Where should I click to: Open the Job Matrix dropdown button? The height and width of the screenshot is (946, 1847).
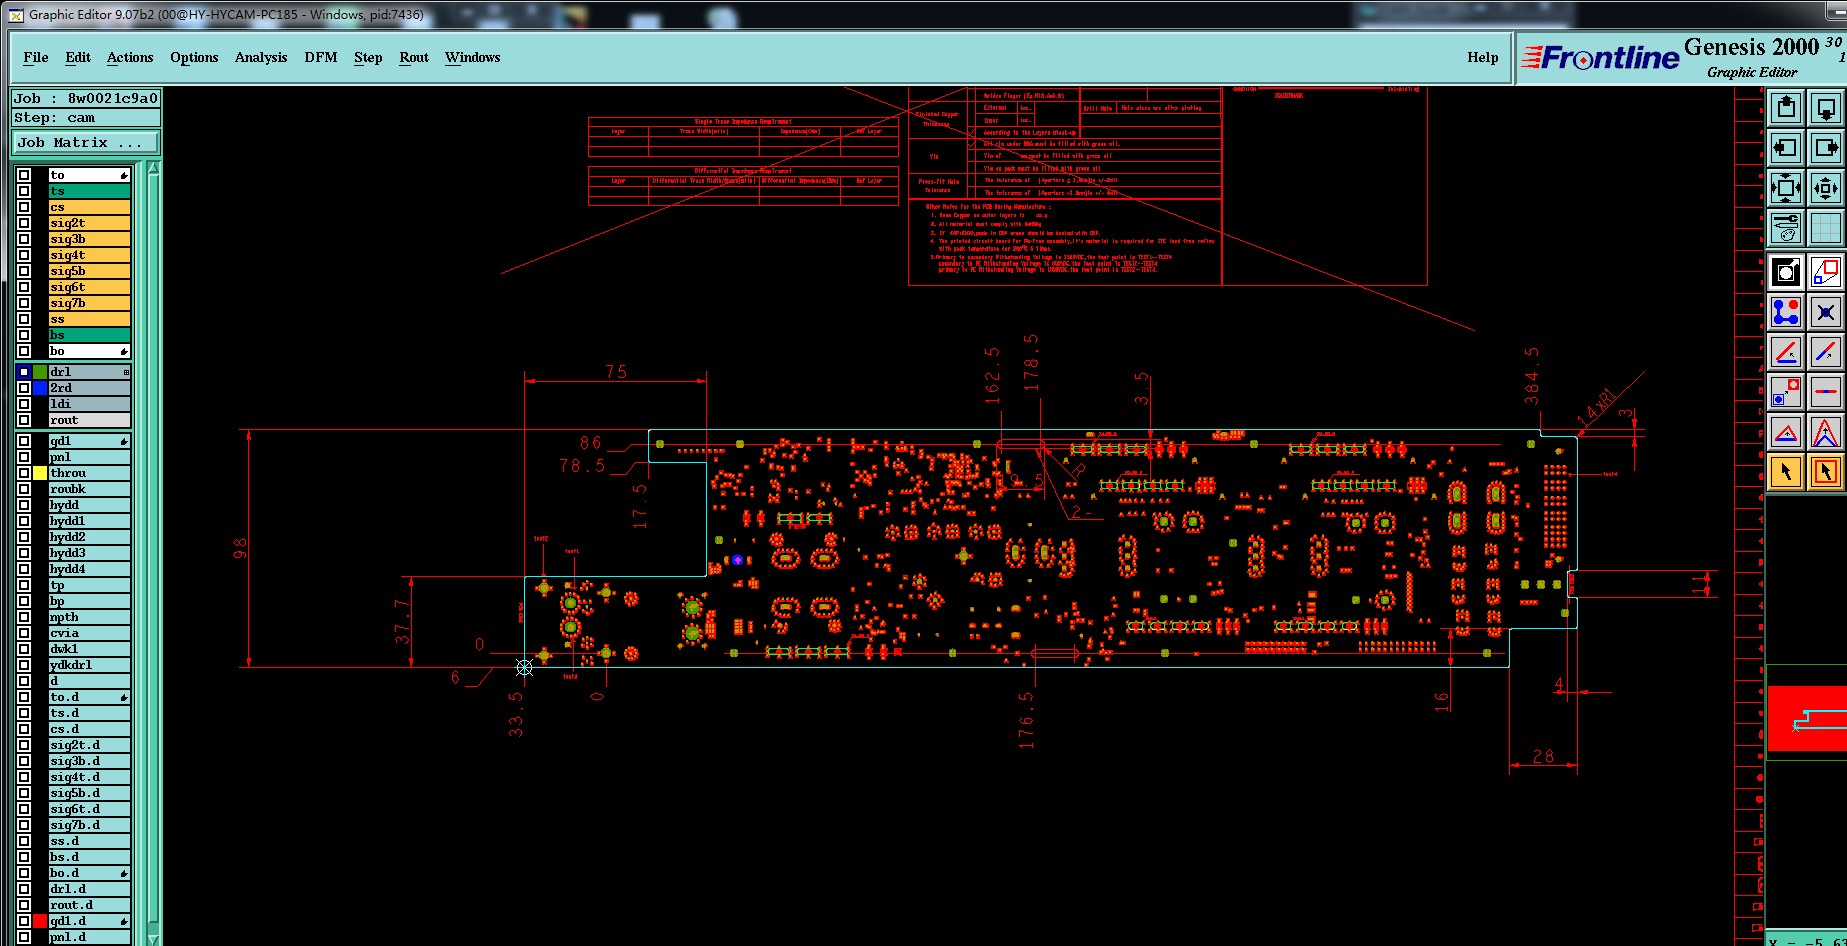point(86,142)
